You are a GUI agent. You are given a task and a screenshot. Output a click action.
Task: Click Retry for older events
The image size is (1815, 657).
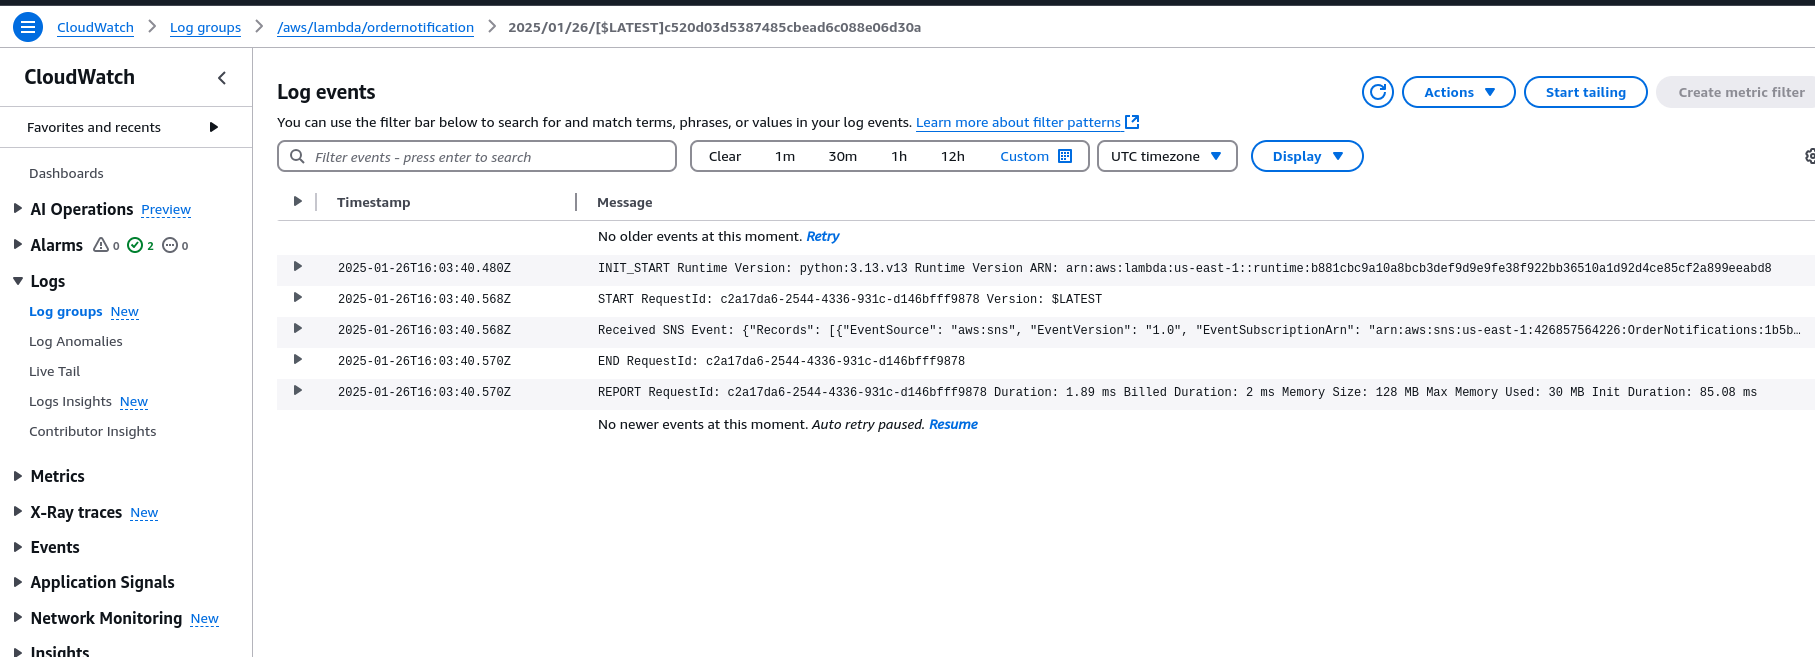[822, 236]
